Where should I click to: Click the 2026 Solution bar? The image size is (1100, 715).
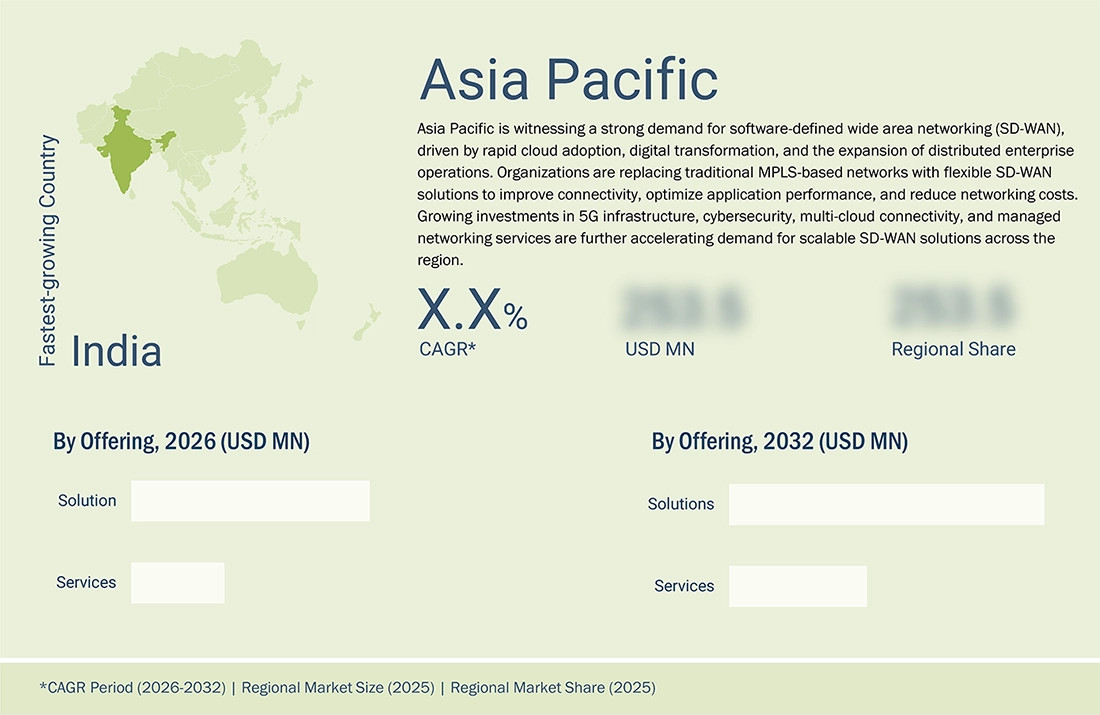point(250,501)
